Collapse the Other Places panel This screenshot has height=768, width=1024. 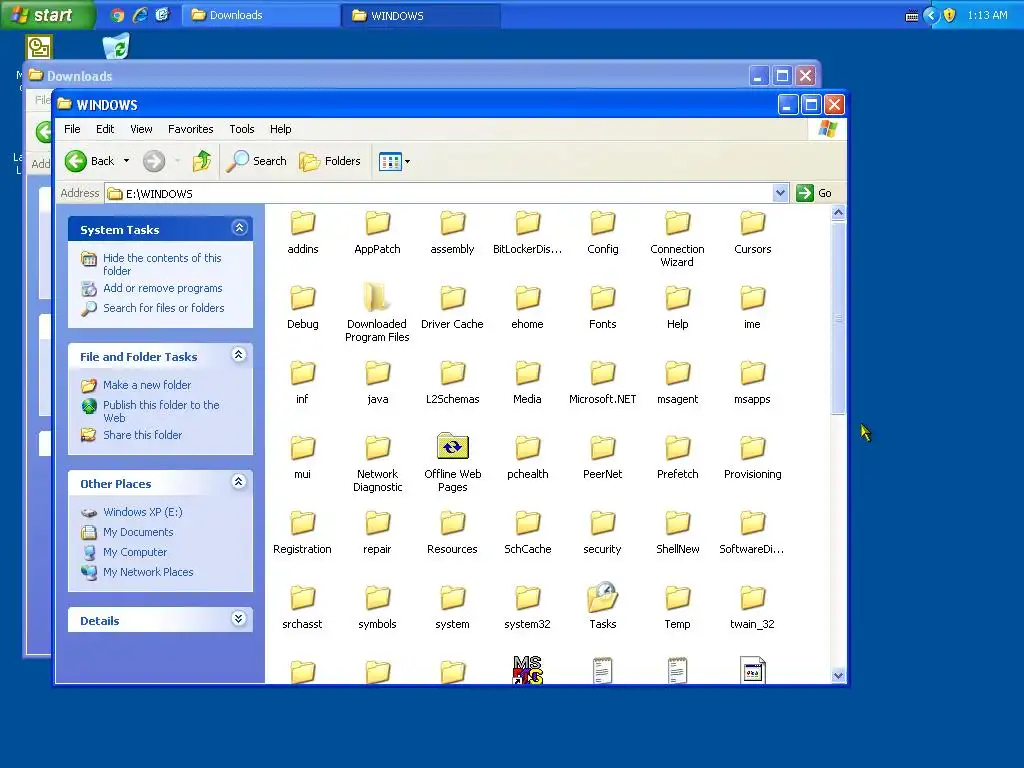click(x=239, y=482)
